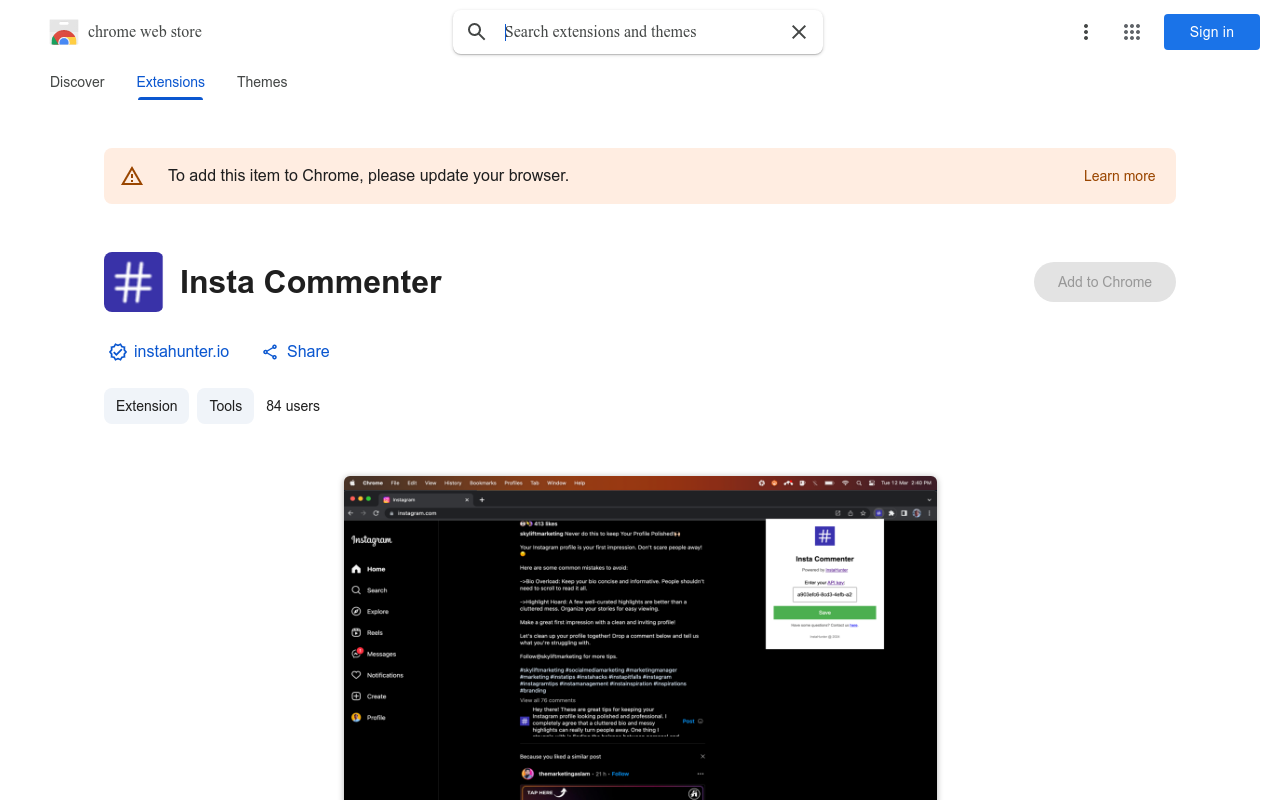This screenshot has width=1280, height=800.
Task: Open the Themes tab
Action: (262, 82)
